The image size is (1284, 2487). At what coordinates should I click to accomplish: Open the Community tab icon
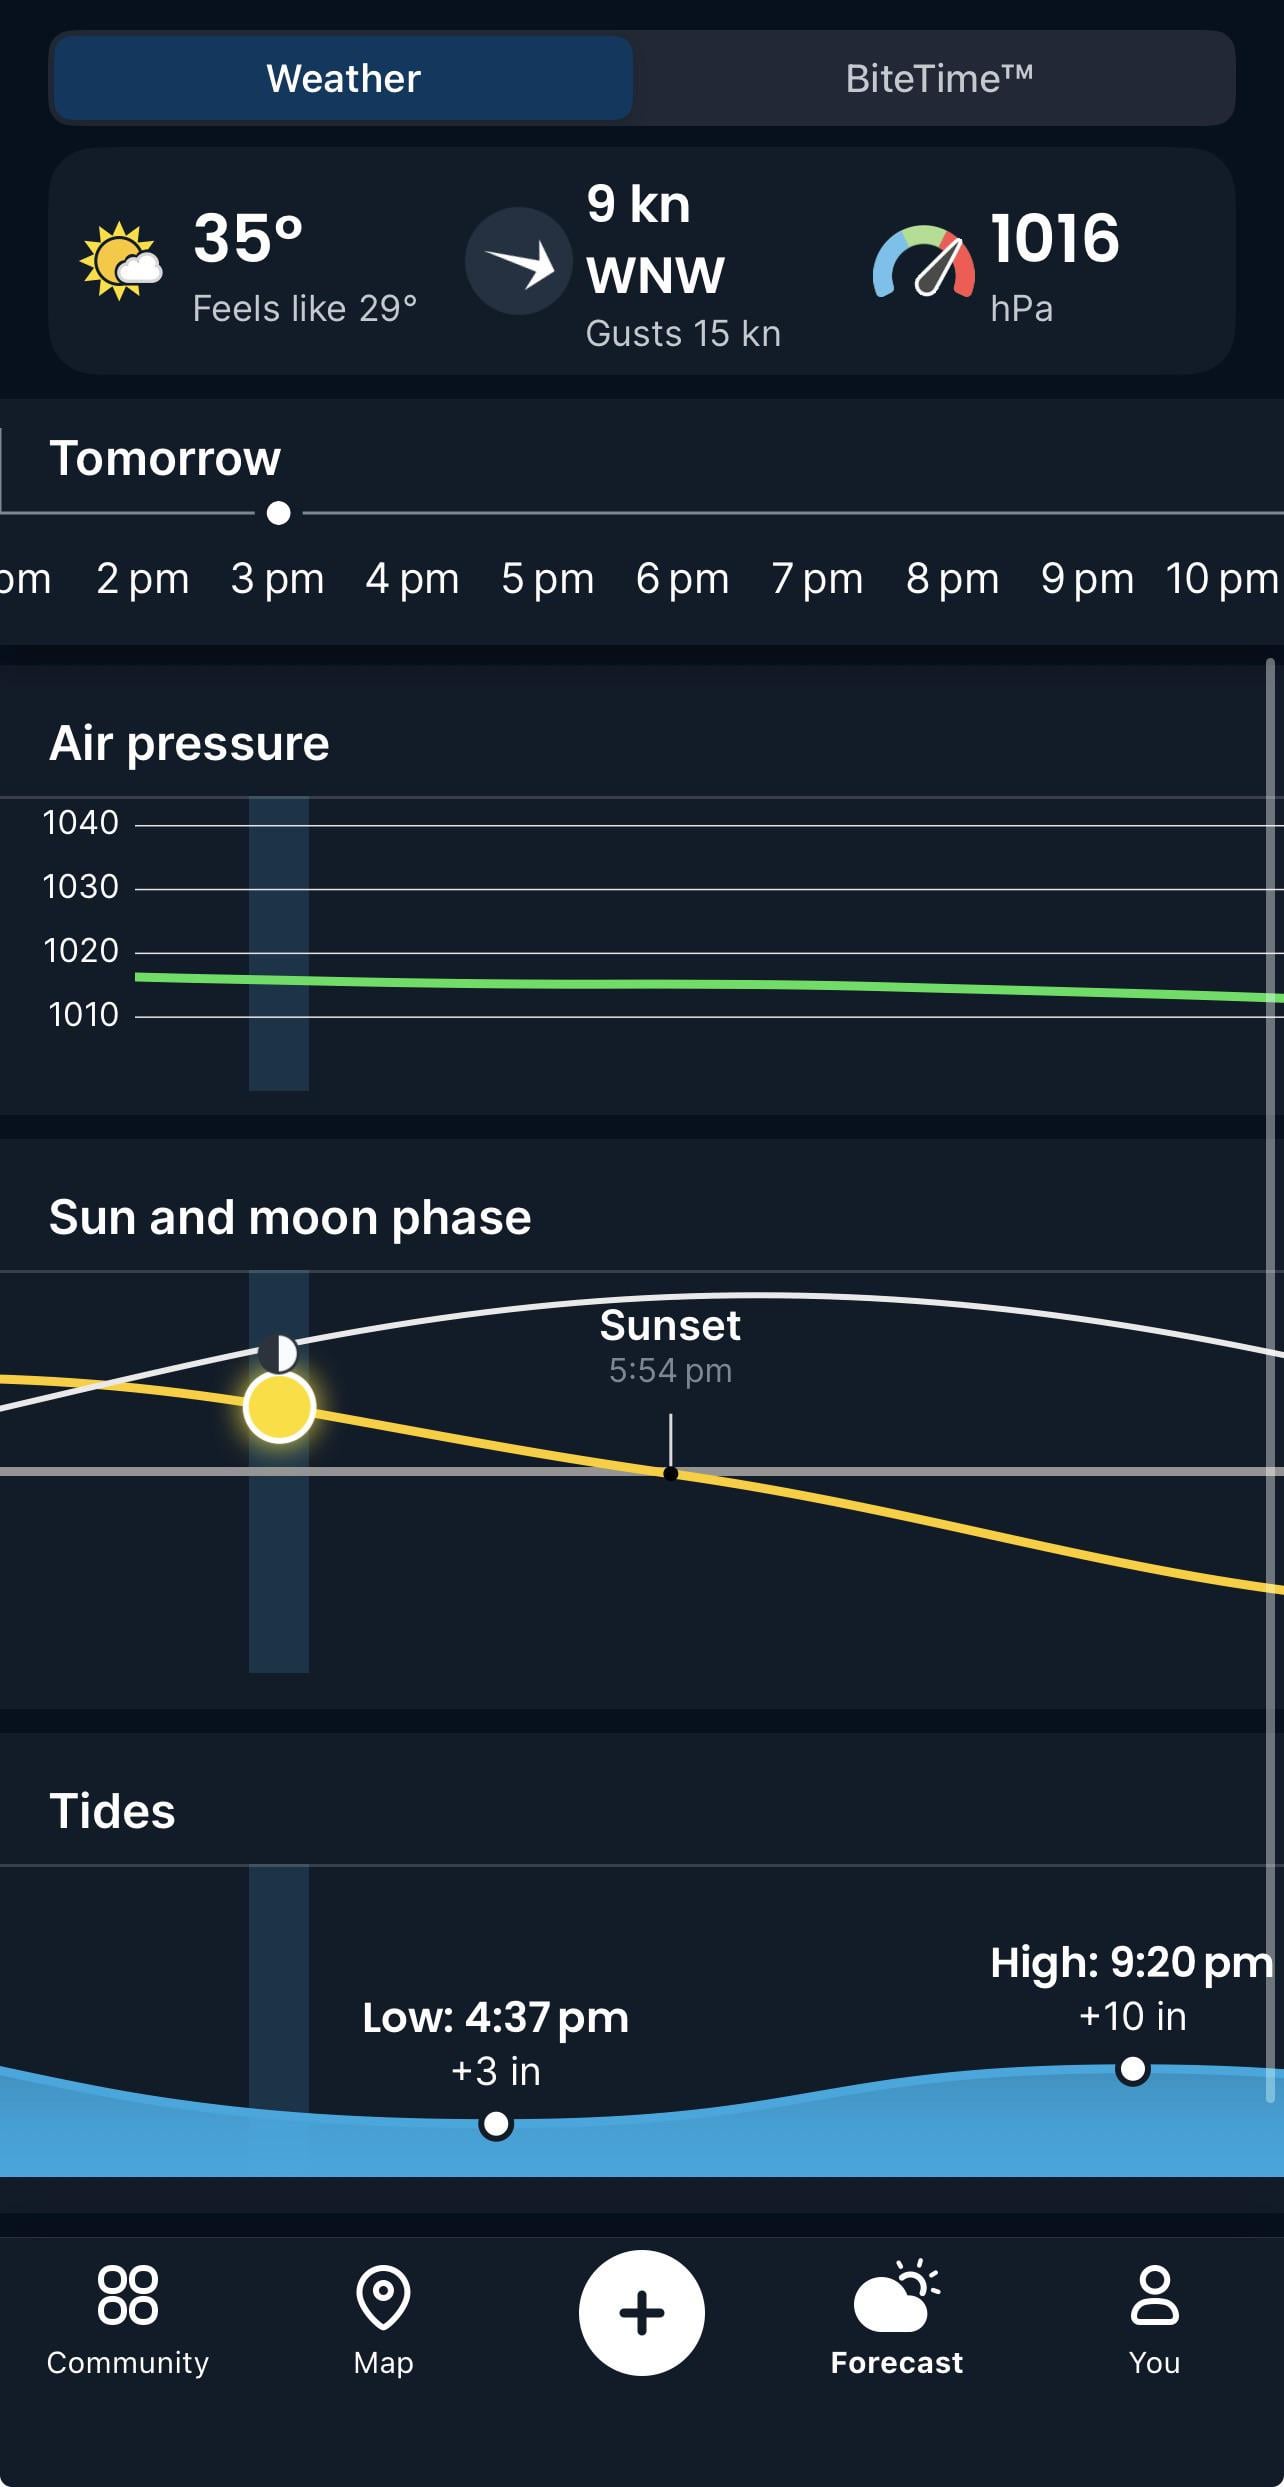tap(127, 2296)
